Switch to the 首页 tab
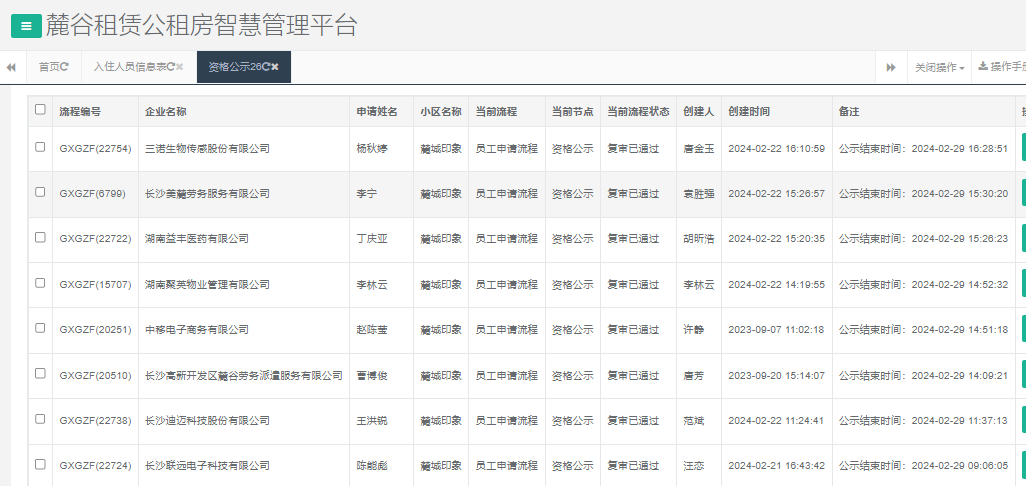Image resolution: width=1026 pixels, height=486 pixels. [x=54, y=67]
